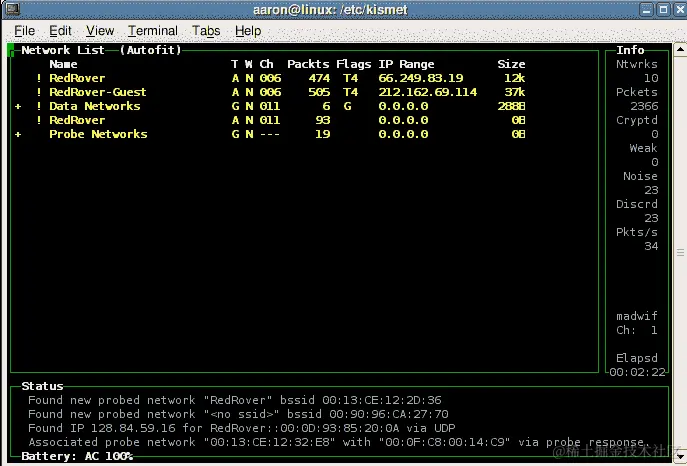The width and height of the screenshot is (687, 466).
Task: Click the terminal scrollbar thumb grip
Action: (x=680, y=253)
